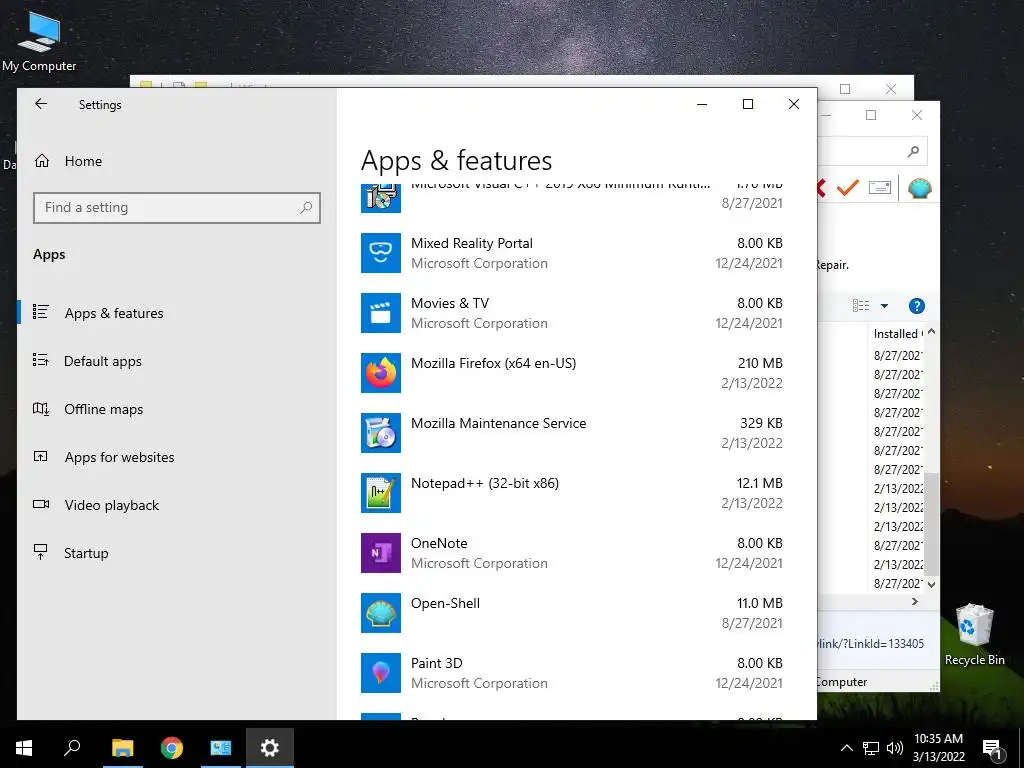Click the network tray icon
This screenshot has height=768, width=1024.
(x=871, y=748)
